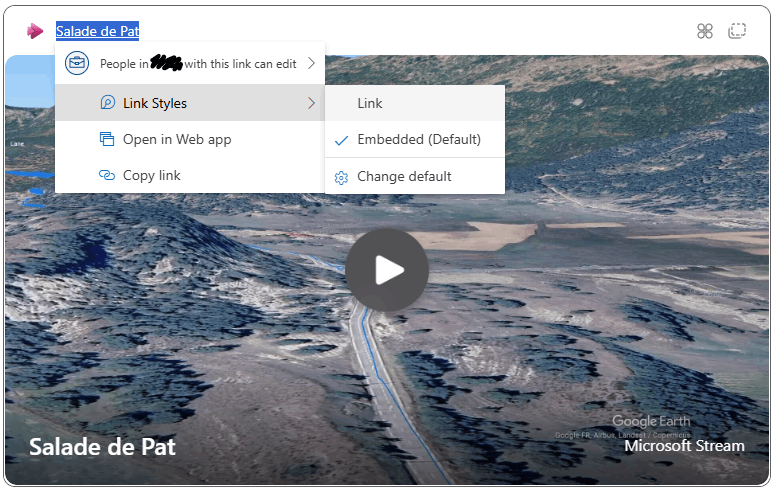Expand the chevron next to link permissions
This screenshot has width=773, height=490.
[x=311, y=63]
